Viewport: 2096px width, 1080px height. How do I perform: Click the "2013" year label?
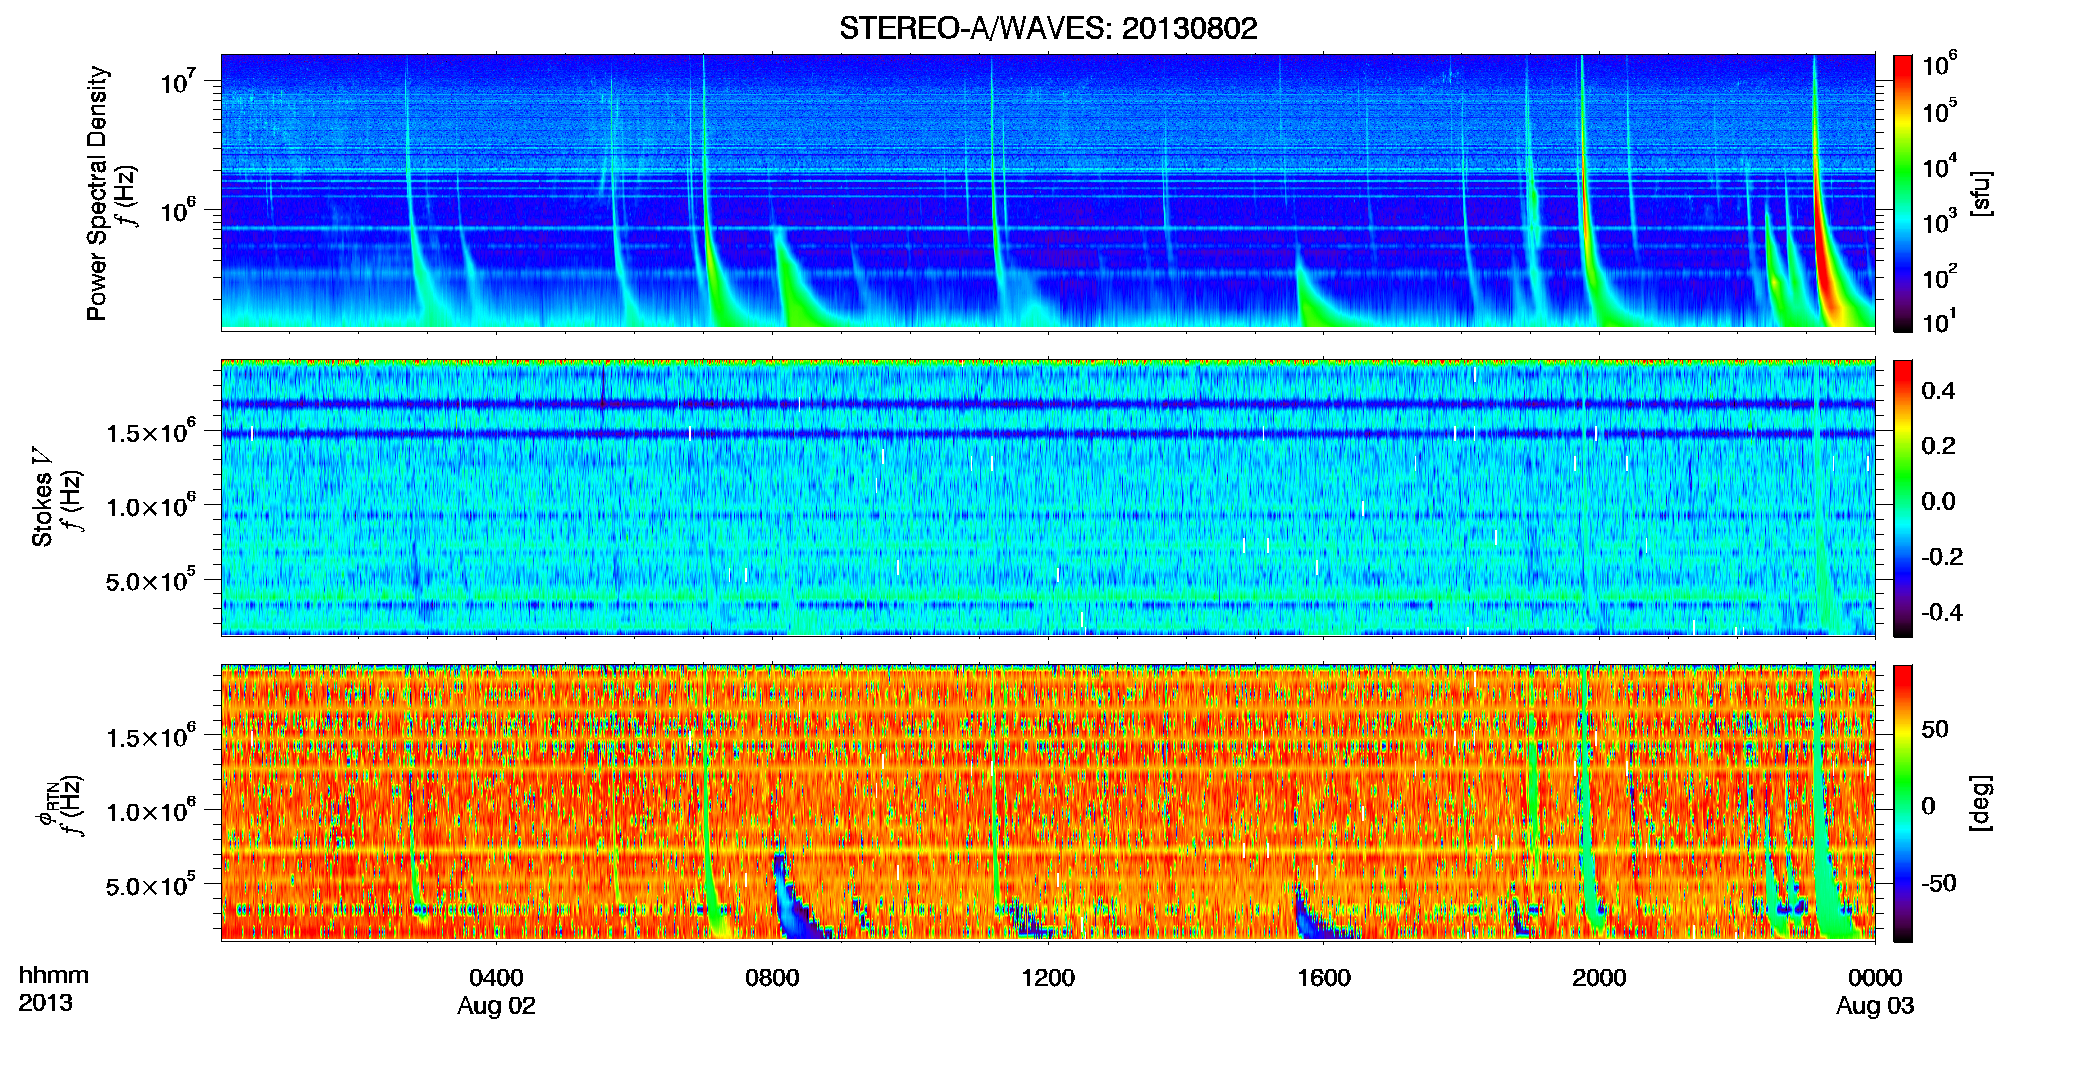click(x=45, y=1003)
